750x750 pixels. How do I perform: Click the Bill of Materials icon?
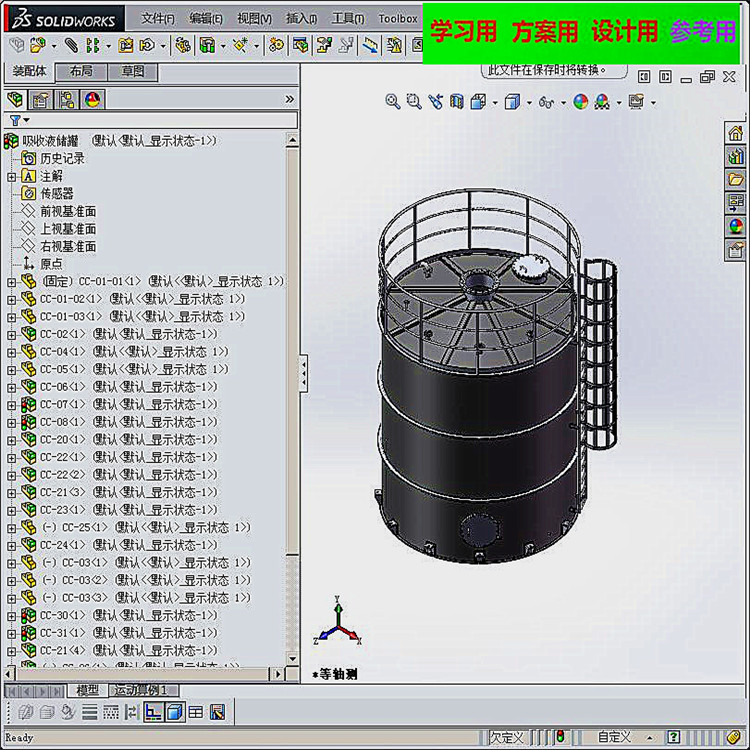pyautogui.click(x=300, y=45)
